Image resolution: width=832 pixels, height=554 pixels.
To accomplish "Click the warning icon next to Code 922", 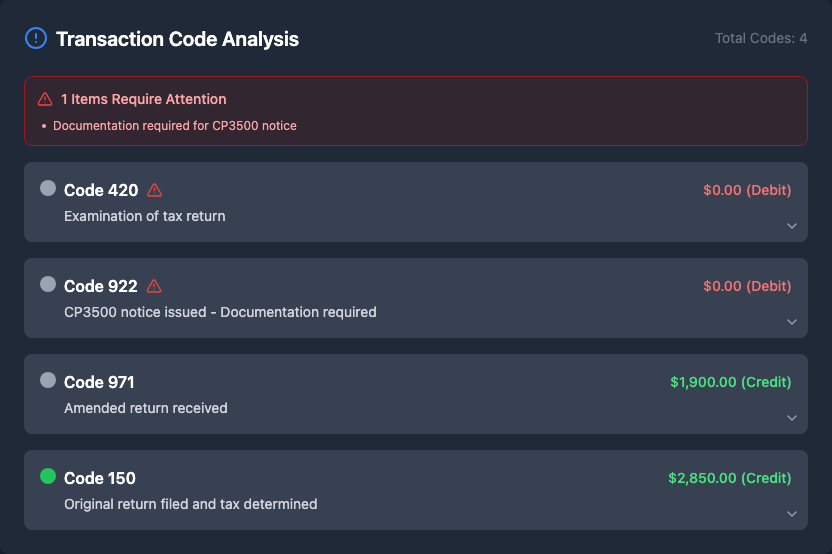I will tap(154, 286).
